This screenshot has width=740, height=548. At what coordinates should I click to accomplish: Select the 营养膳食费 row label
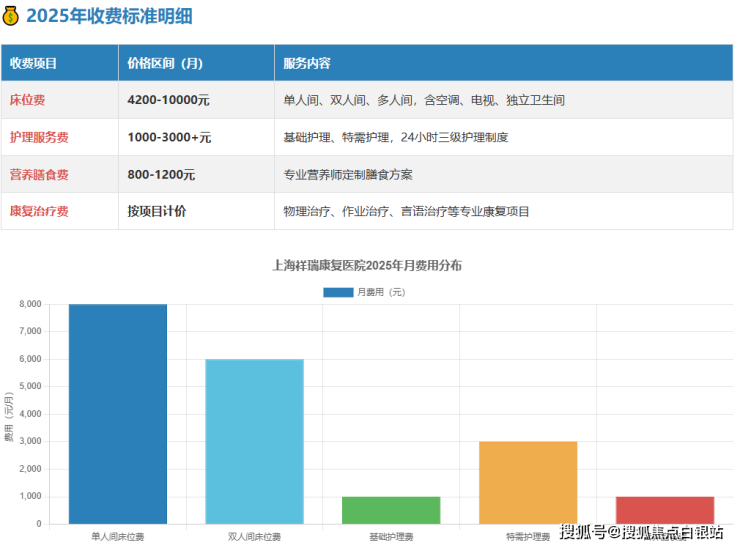(39, 174)
